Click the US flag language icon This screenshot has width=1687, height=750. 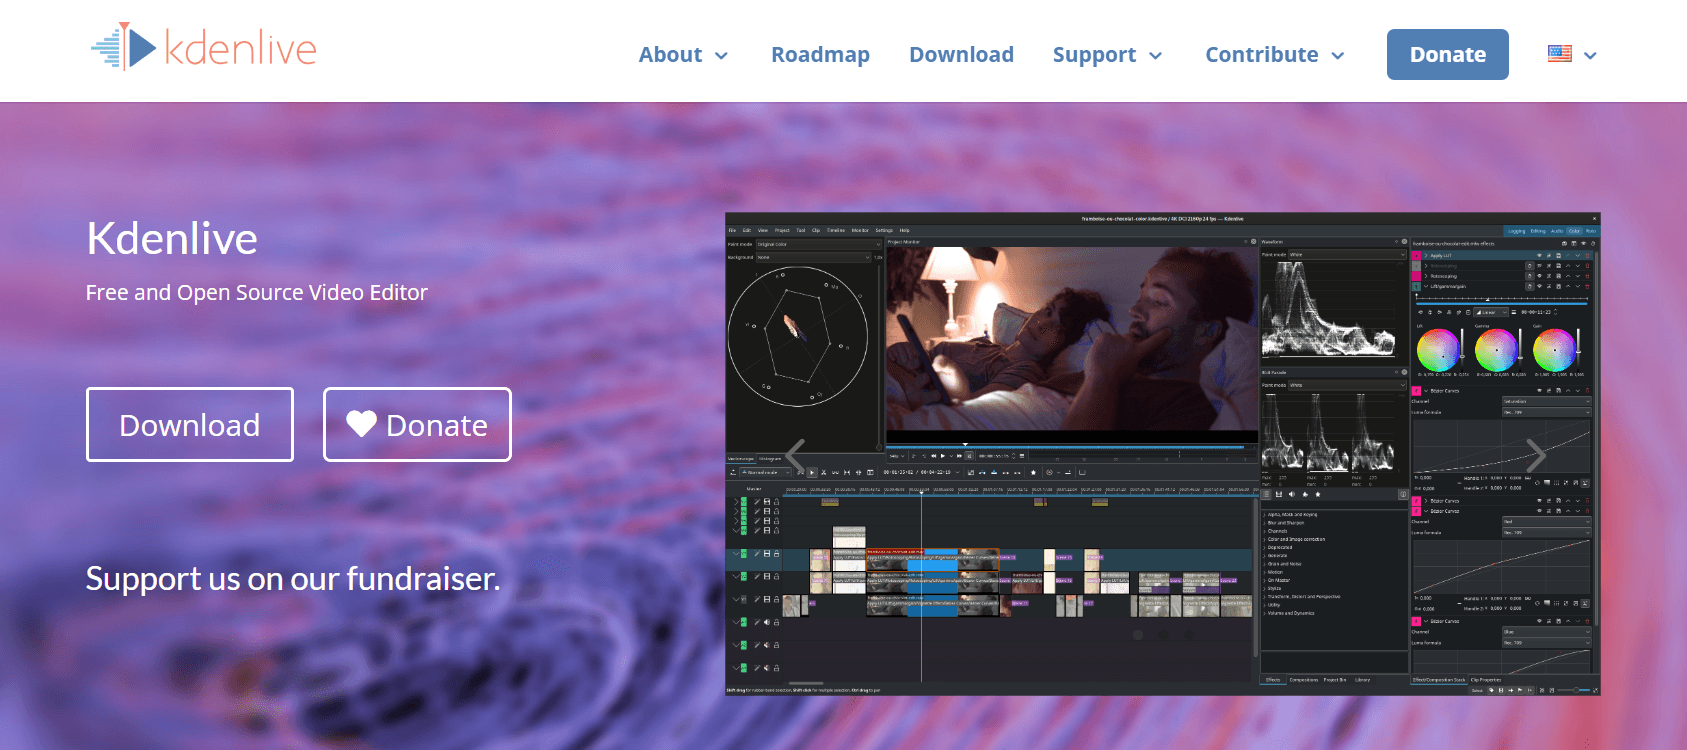[1559, 54]
